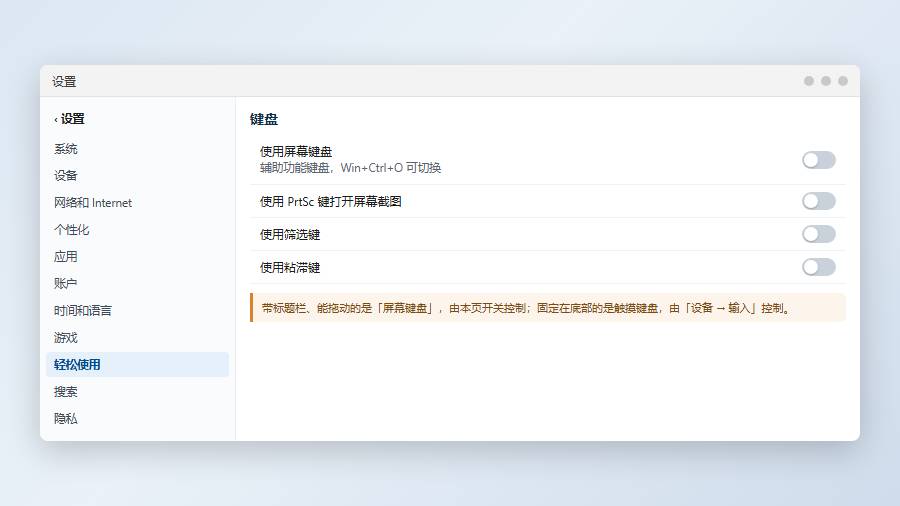Turn on 使用 PrtSc 键打开屏幕截图 switch
Screen dimensions: 900x506
tap(818, 201)
